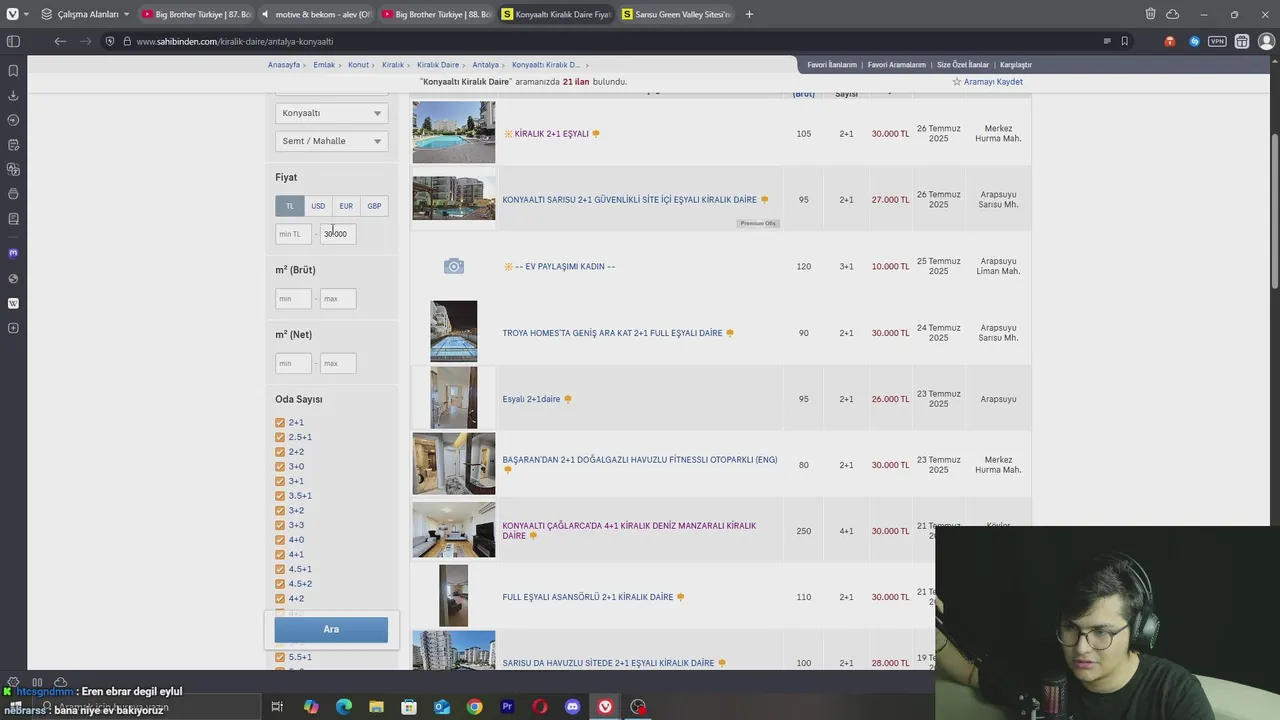The height and width of the screenshot is (720, 1280).
Task: Open the Wikipedia web panel
Action: point(13,303)
